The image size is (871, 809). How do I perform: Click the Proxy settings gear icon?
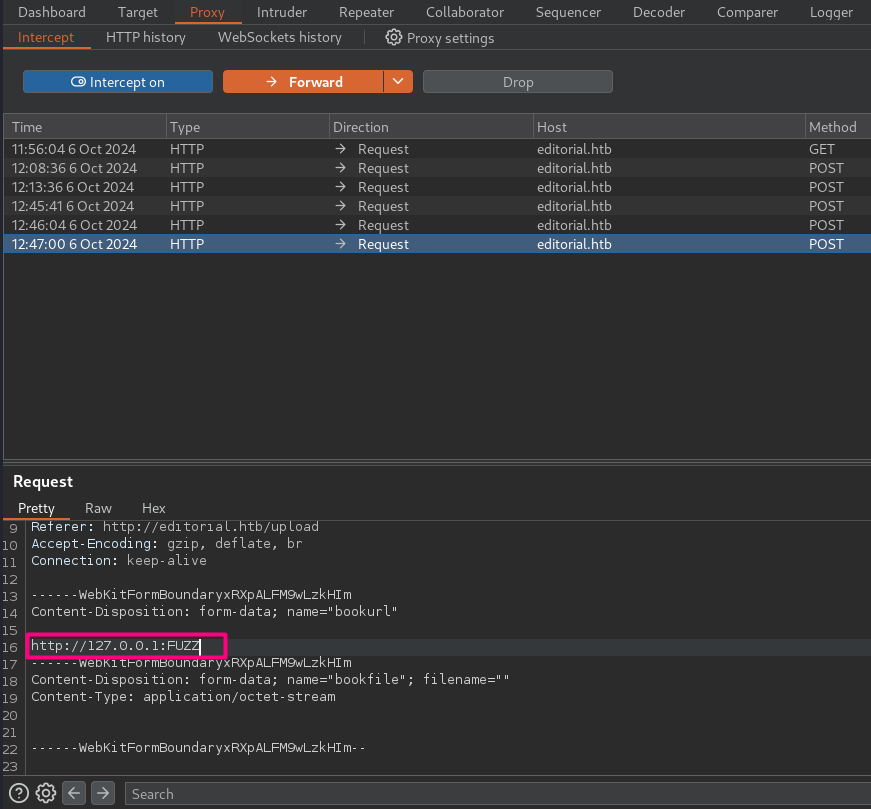pos(393,37)
